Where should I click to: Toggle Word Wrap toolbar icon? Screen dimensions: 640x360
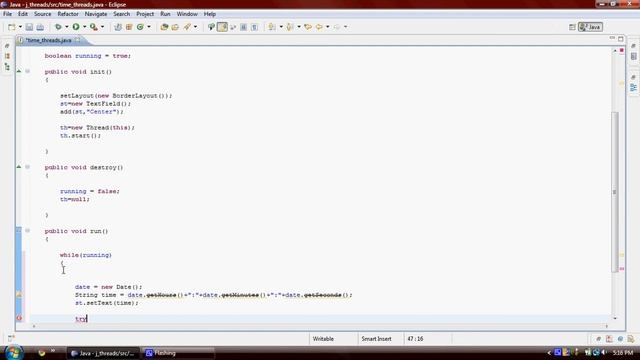233,27
